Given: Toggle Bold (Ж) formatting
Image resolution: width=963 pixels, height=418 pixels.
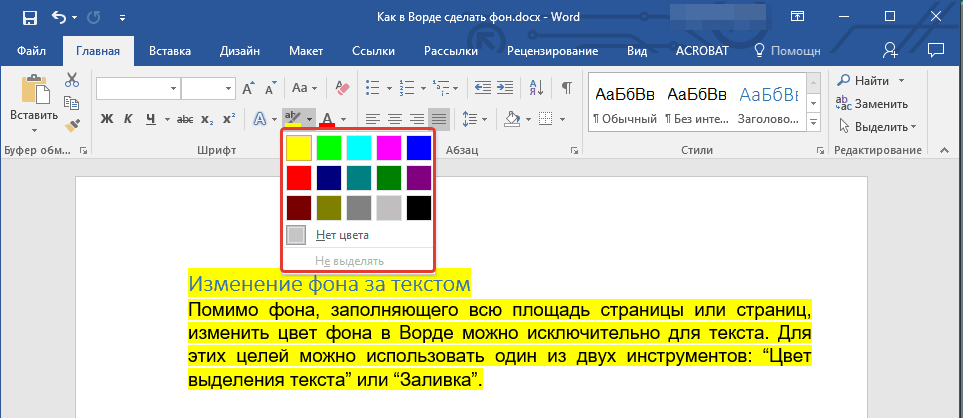Looking at the screenshot, I should [107, 119].
